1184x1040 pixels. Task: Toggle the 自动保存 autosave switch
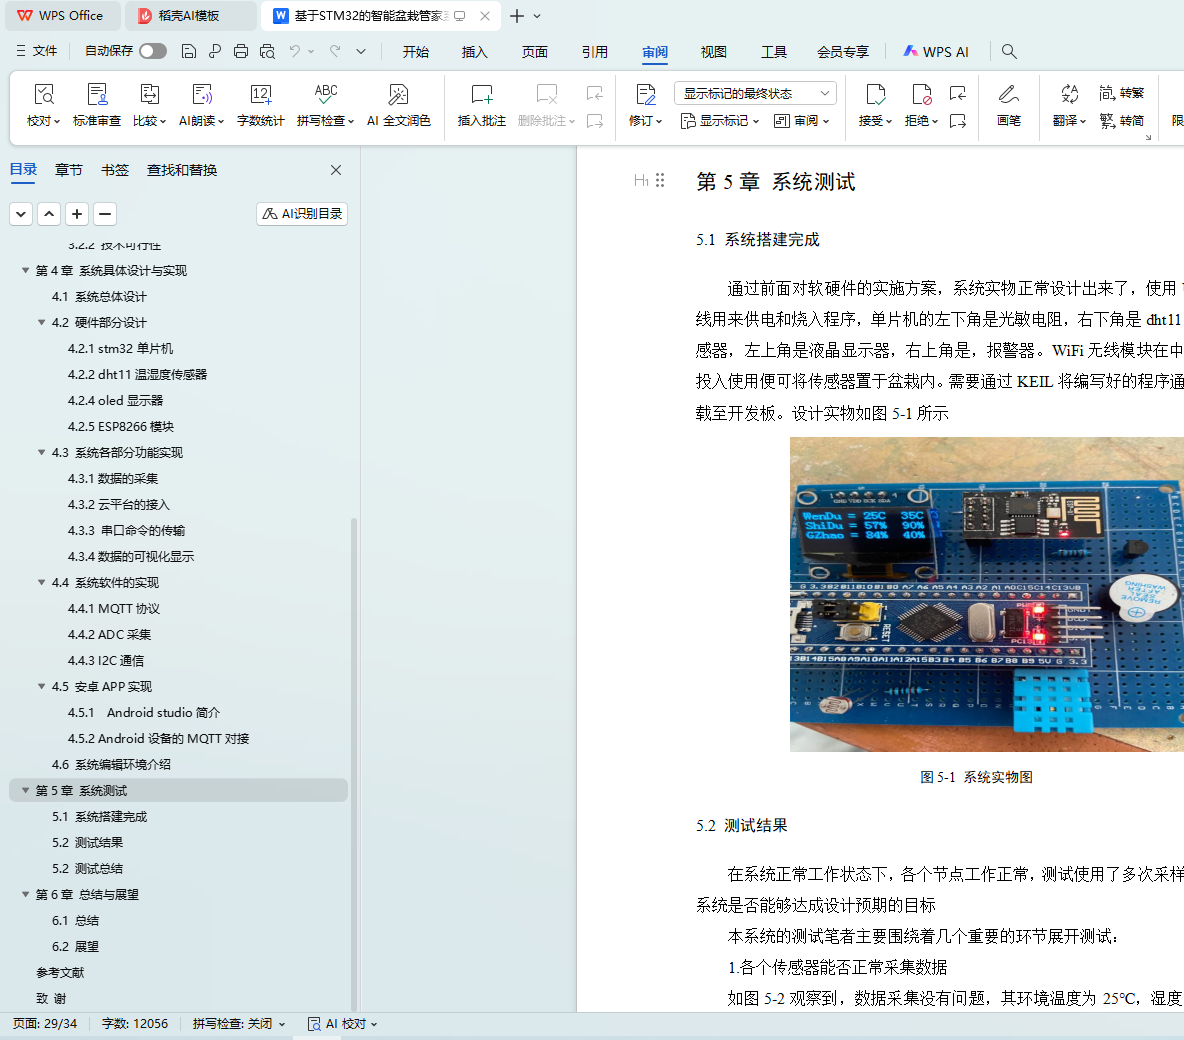pos(152,51)
